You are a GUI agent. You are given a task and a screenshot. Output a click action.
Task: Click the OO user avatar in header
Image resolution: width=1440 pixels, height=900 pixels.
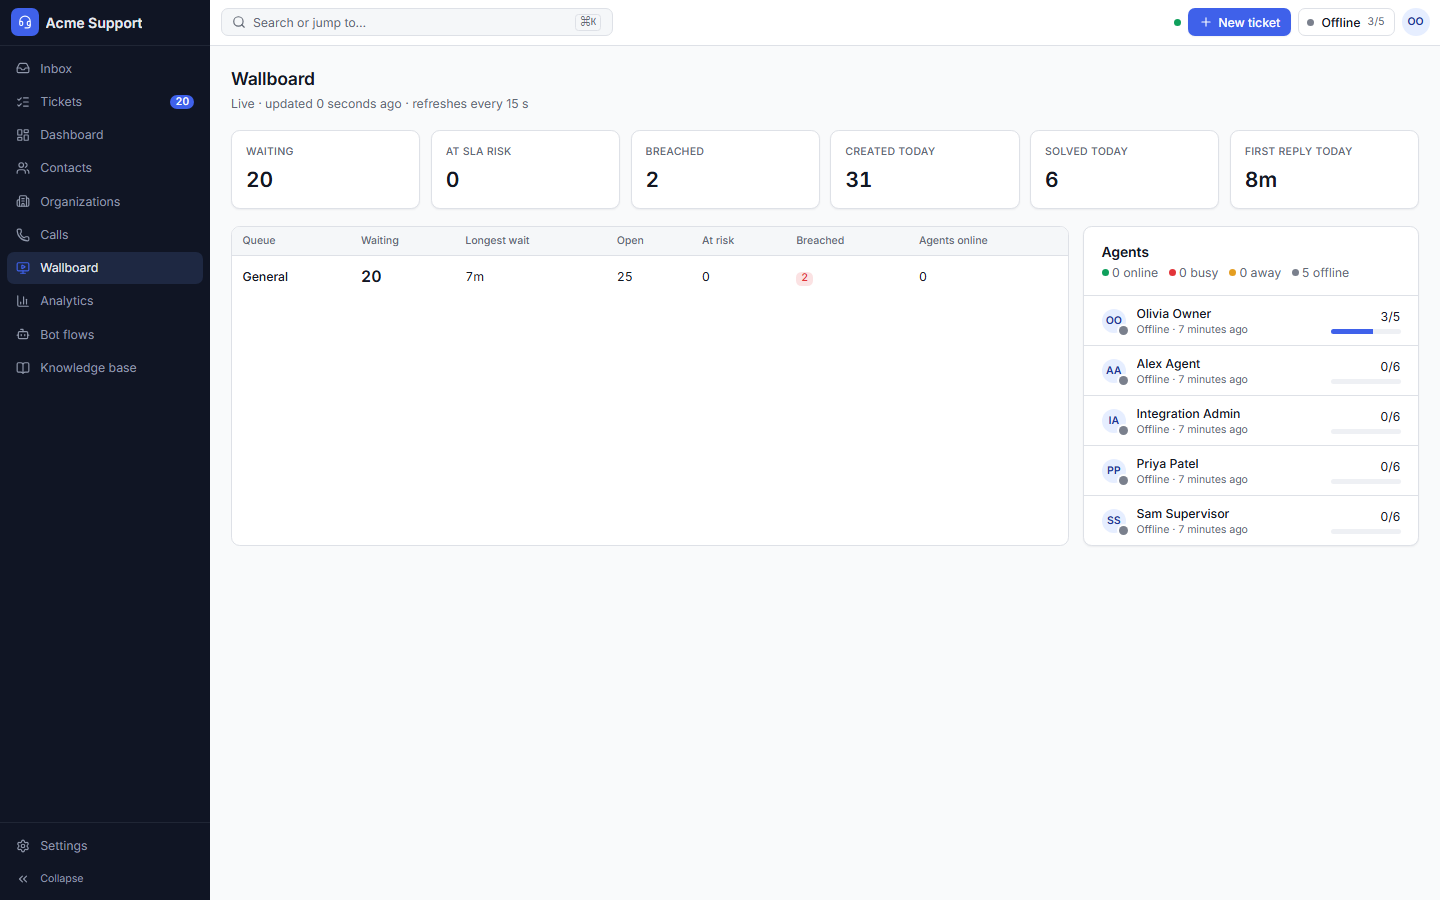pyautogui.click(x=1416, y=22)
